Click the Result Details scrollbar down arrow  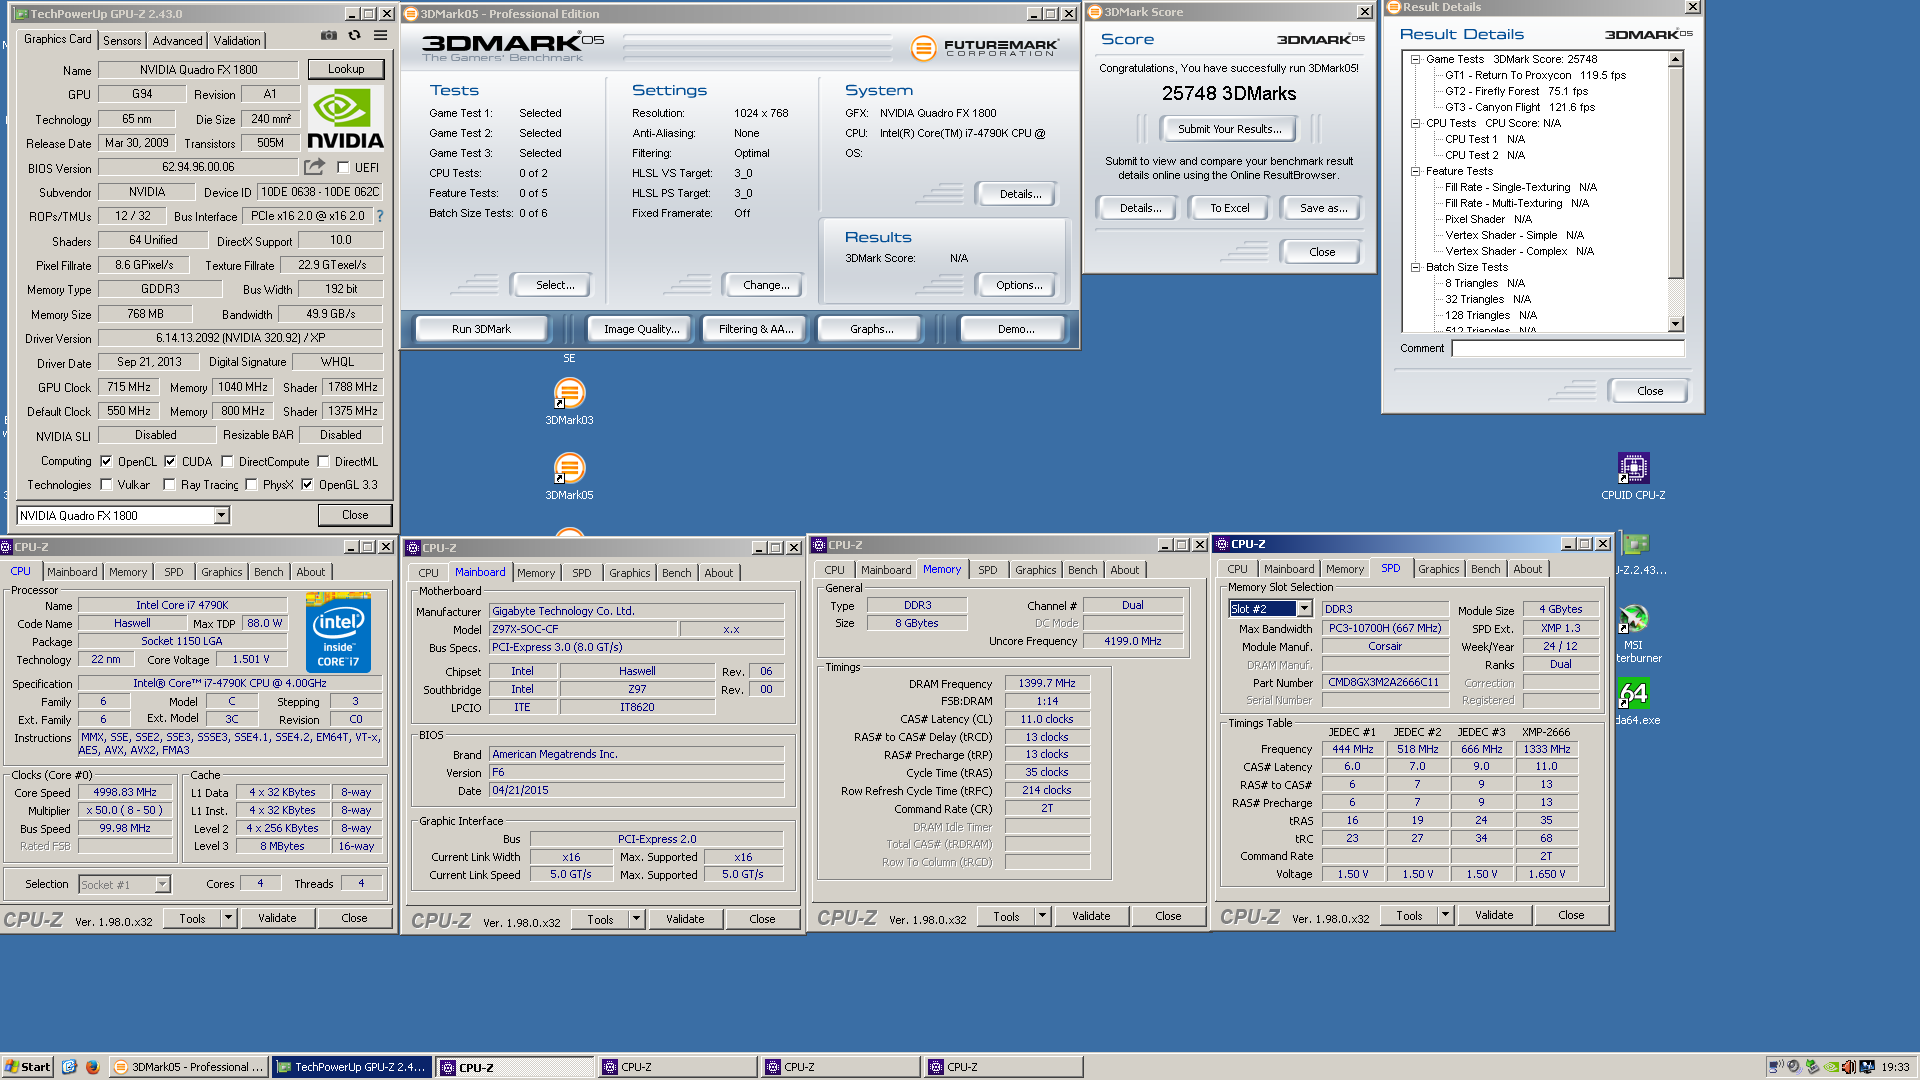pyautogui.click(x=1676, y=324)
